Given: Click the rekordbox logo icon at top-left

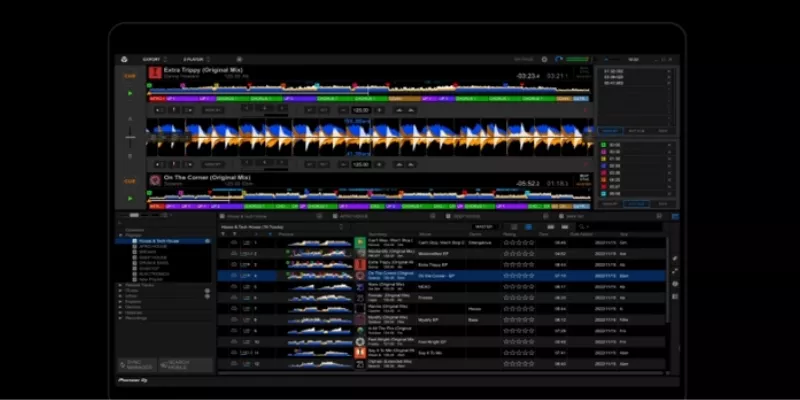Looking at the screenshot, I should tap(124, 60).
